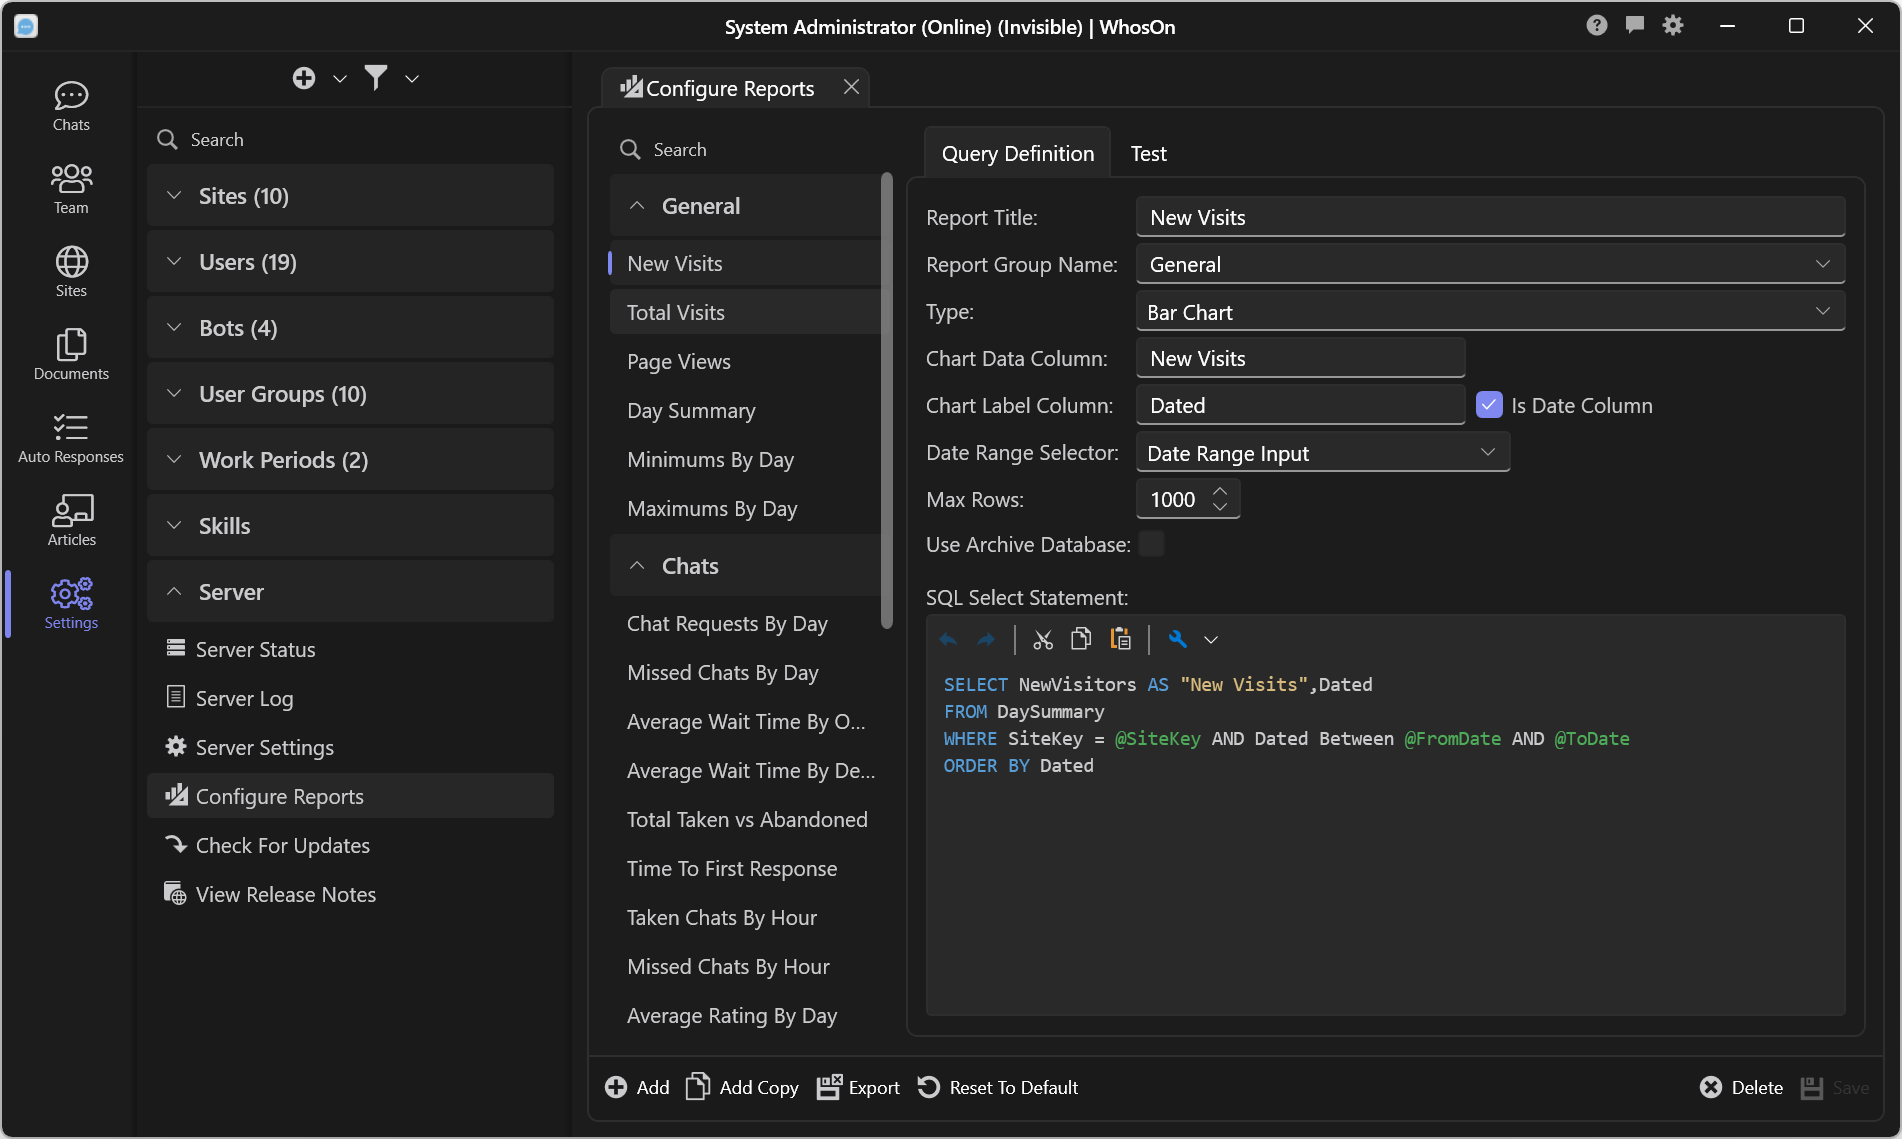
Task: Expand the User Groups (10) group
Action: tap(350, 394)
